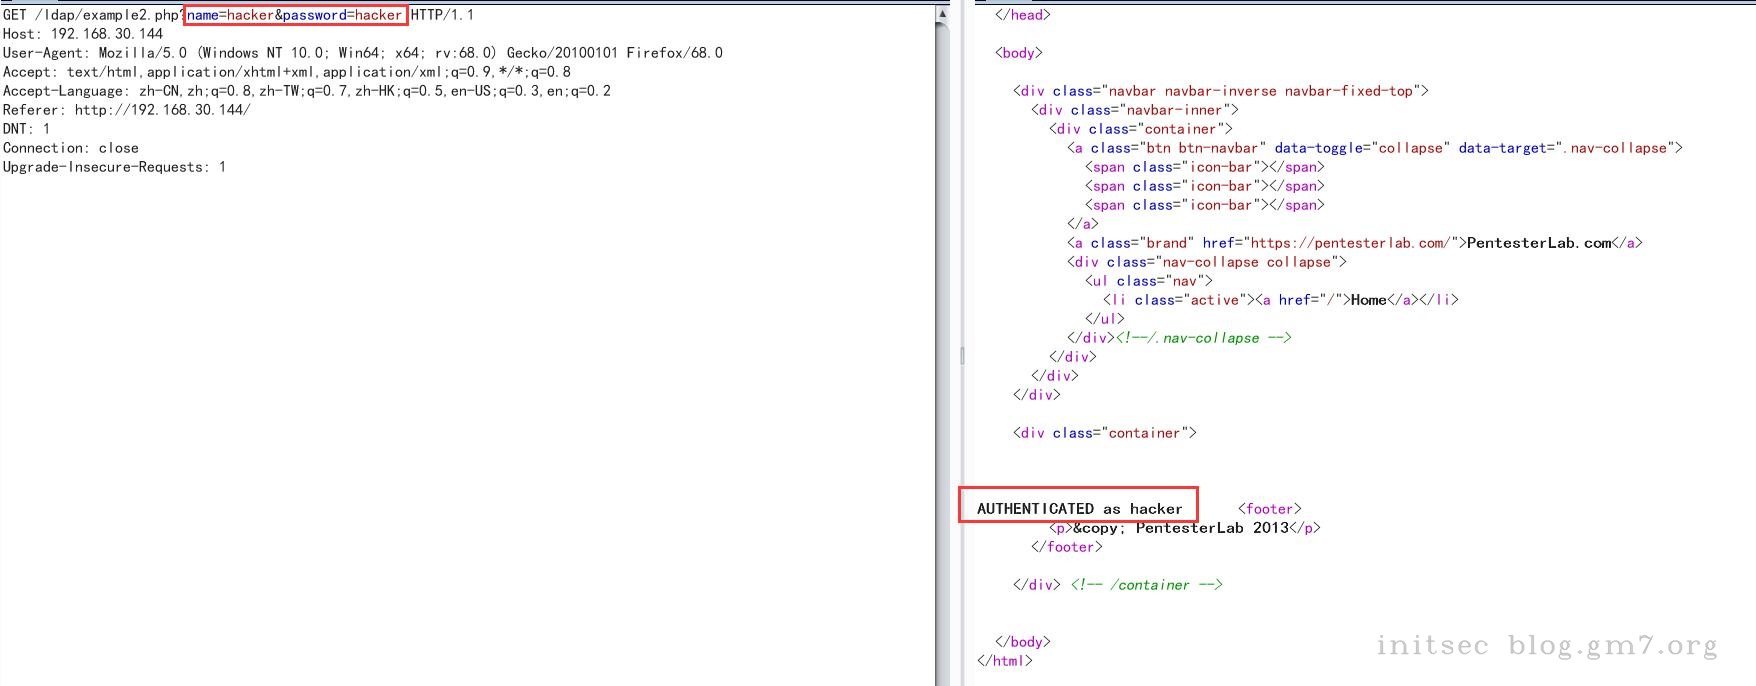Click the /ldap/example2.php request path
1756x686 pixels.
pyautogui.click(x=105, y=15)
